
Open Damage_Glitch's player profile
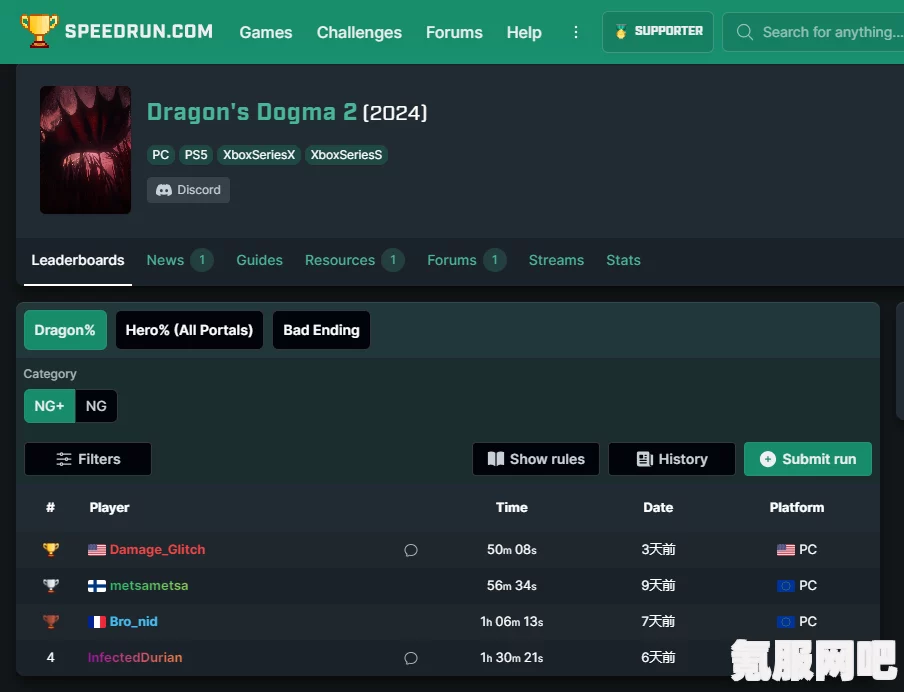coord(157,550)
